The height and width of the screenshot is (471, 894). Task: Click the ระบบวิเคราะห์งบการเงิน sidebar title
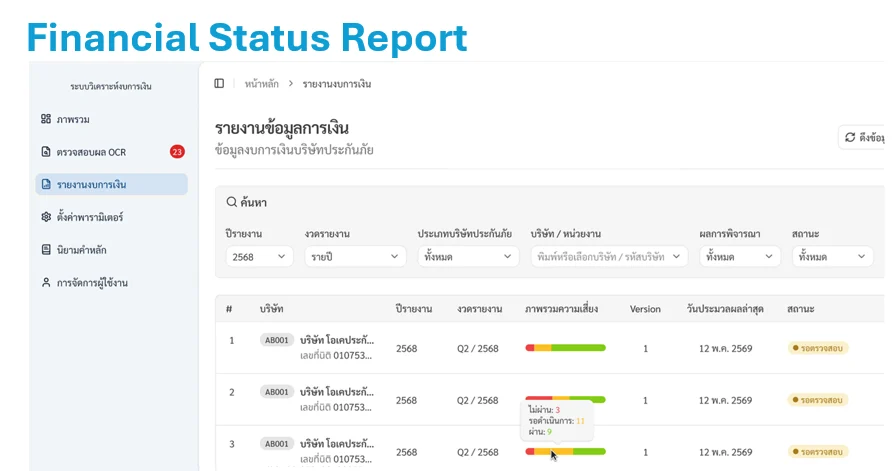(111, 87)
